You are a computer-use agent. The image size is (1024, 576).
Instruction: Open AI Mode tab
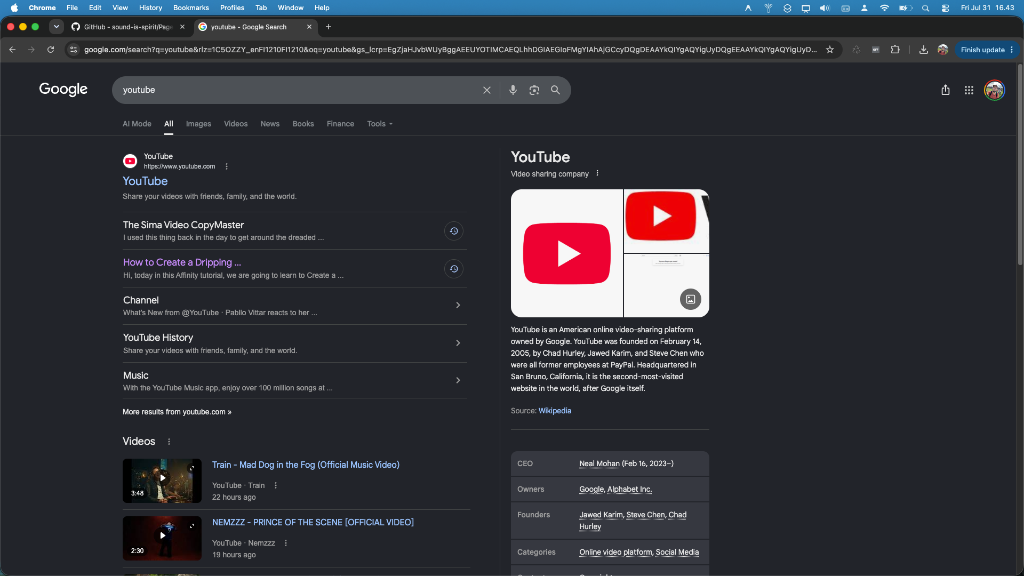coord(136,123)
